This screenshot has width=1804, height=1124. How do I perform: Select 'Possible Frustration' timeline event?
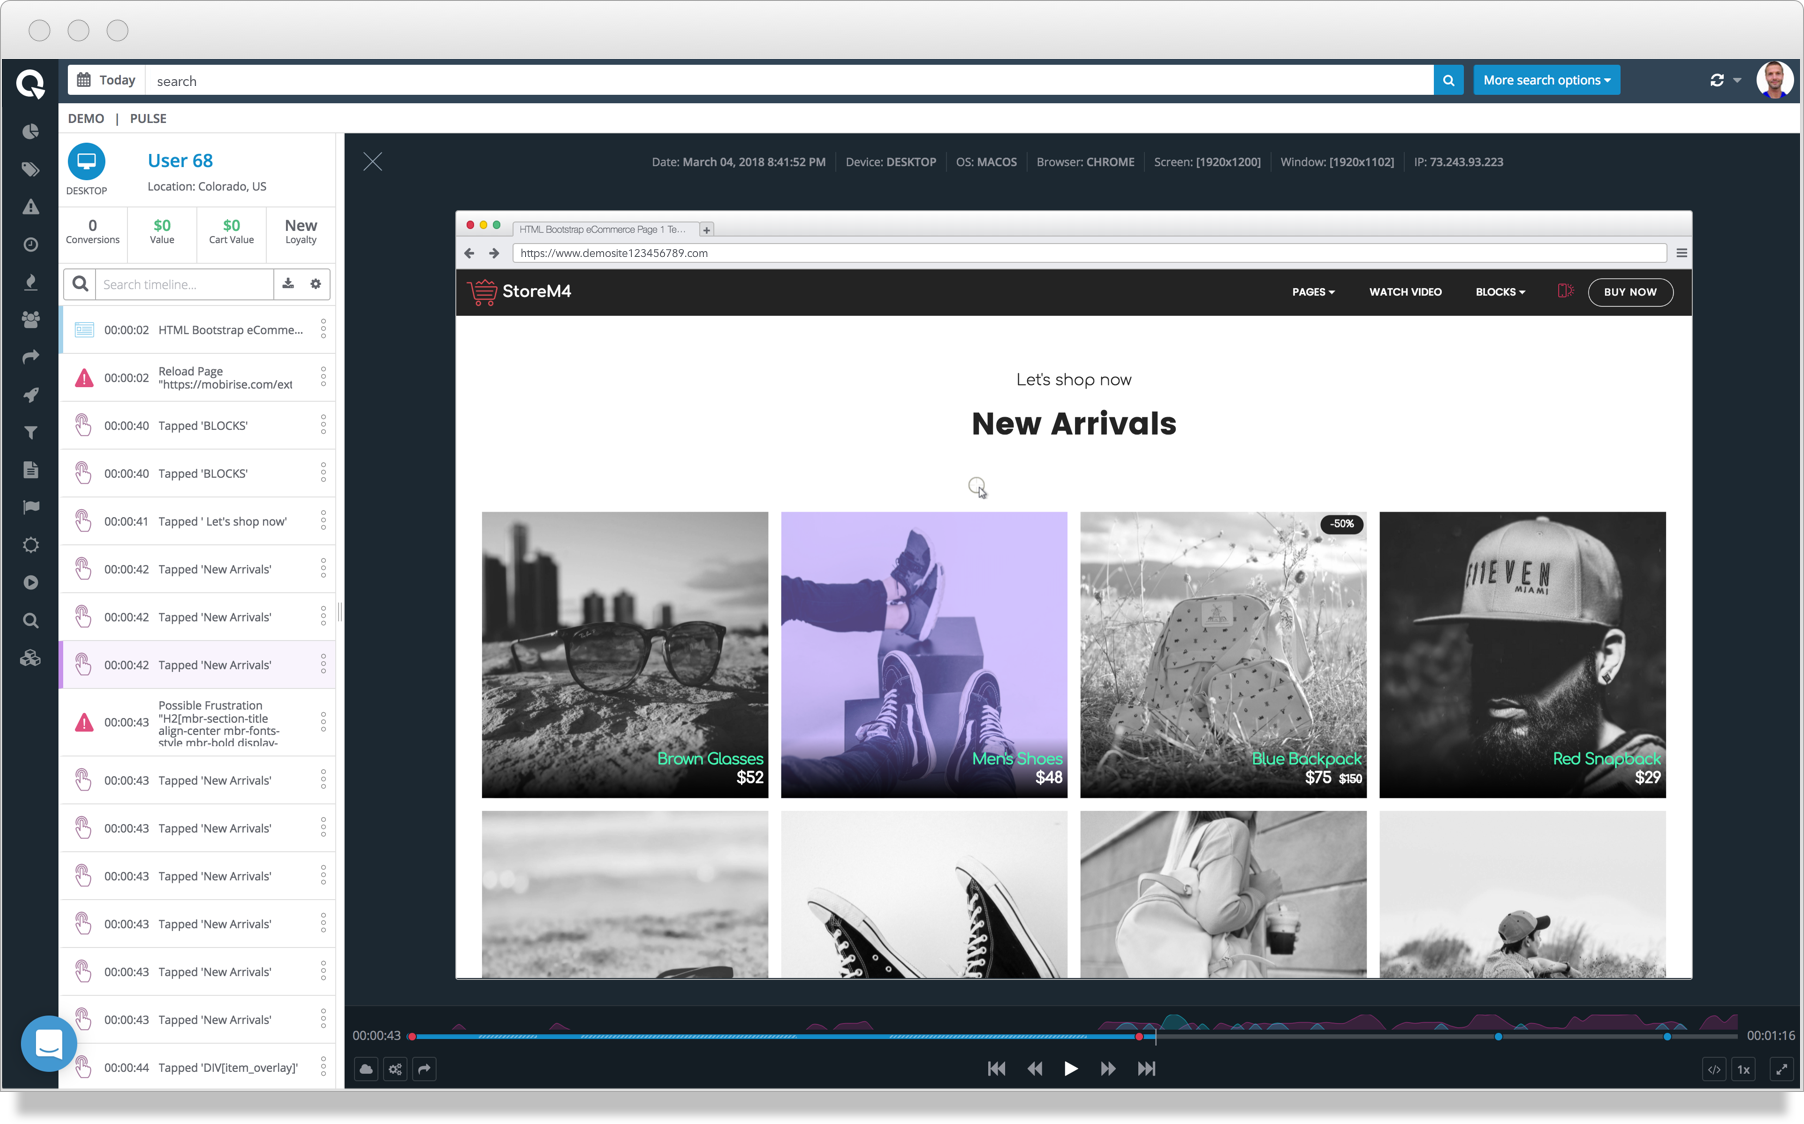[198, 723]
